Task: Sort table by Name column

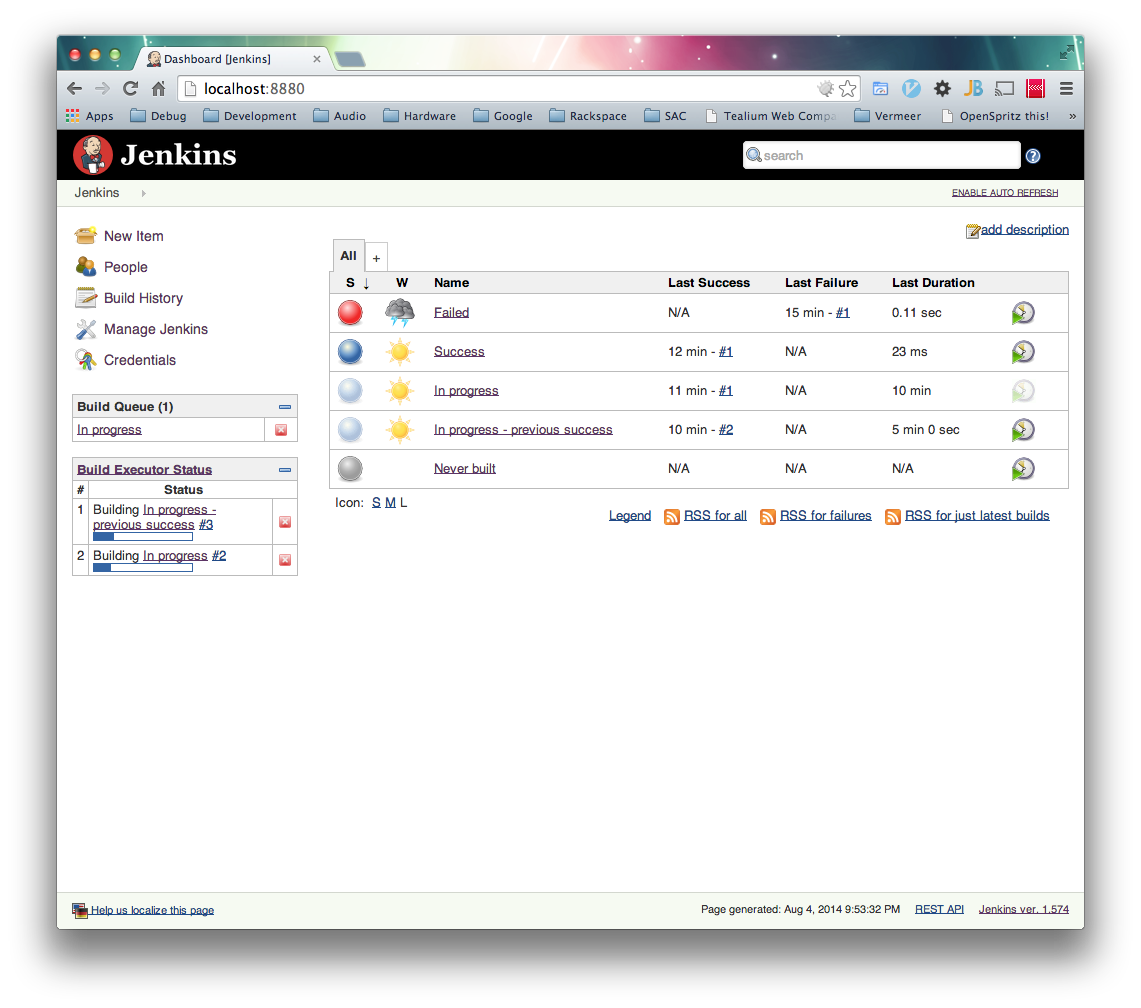Action: tap(451, 282)
